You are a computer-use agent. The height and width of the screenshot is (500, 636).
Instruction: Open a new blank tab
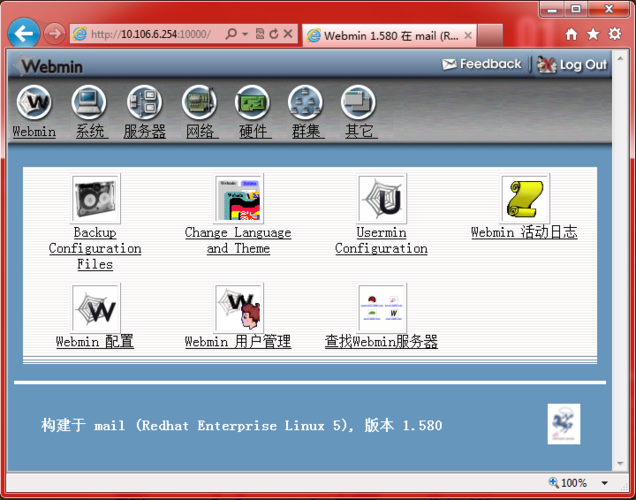pos(490,36)
